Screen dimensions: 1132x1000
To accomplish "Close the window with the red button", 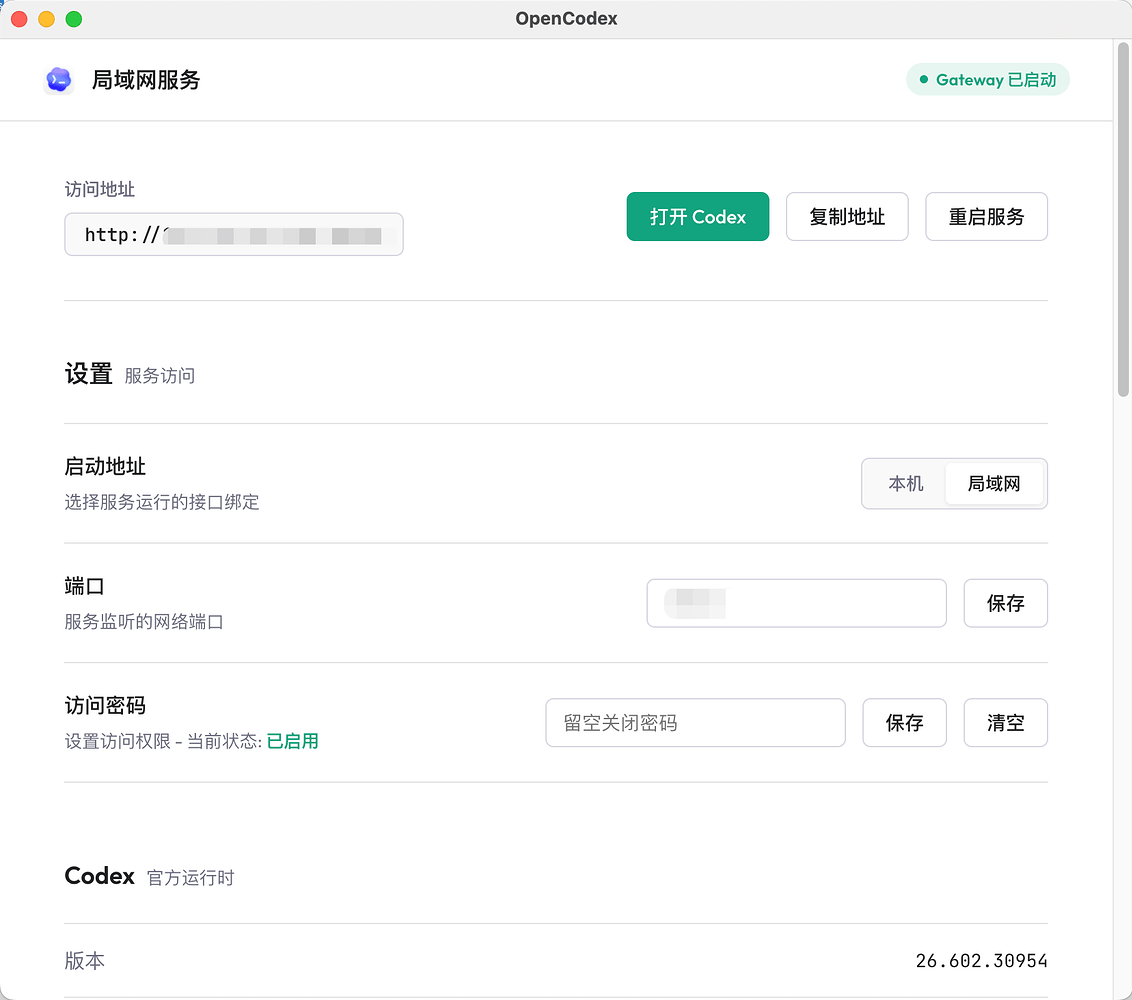I will pos(19,19).
